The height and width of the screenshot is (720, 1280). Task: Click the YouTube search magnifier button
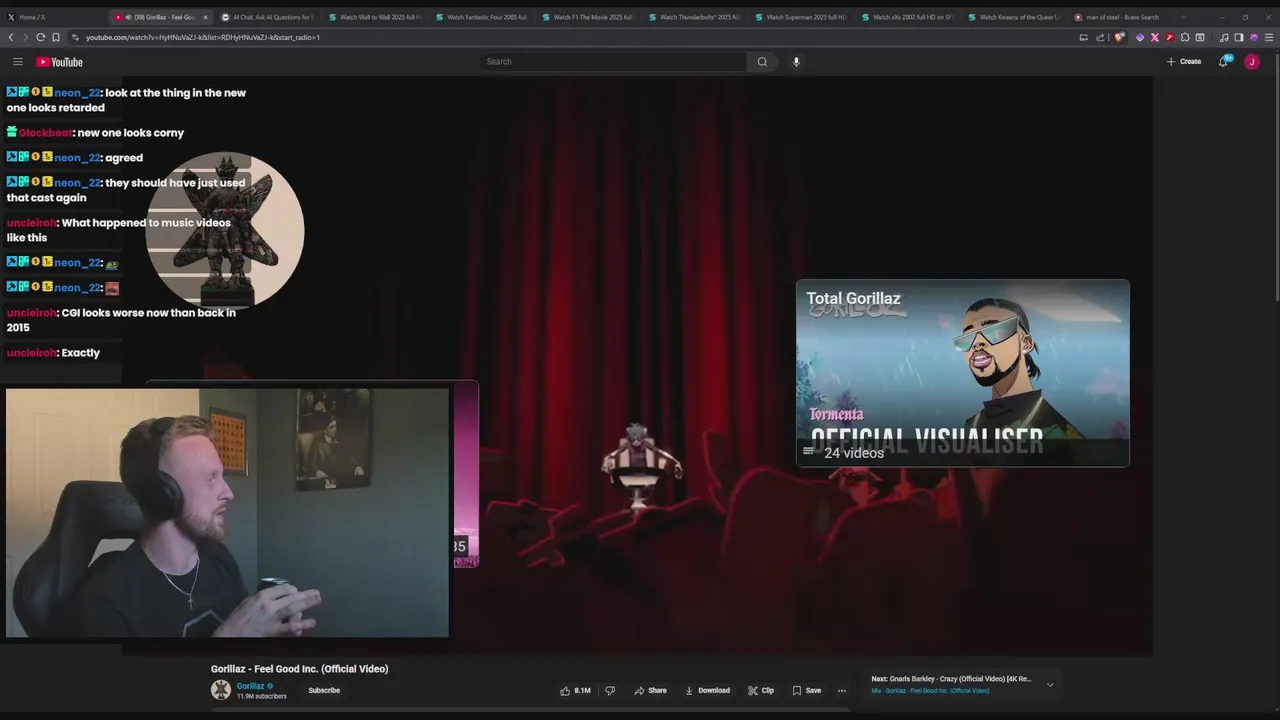[762, 62]
